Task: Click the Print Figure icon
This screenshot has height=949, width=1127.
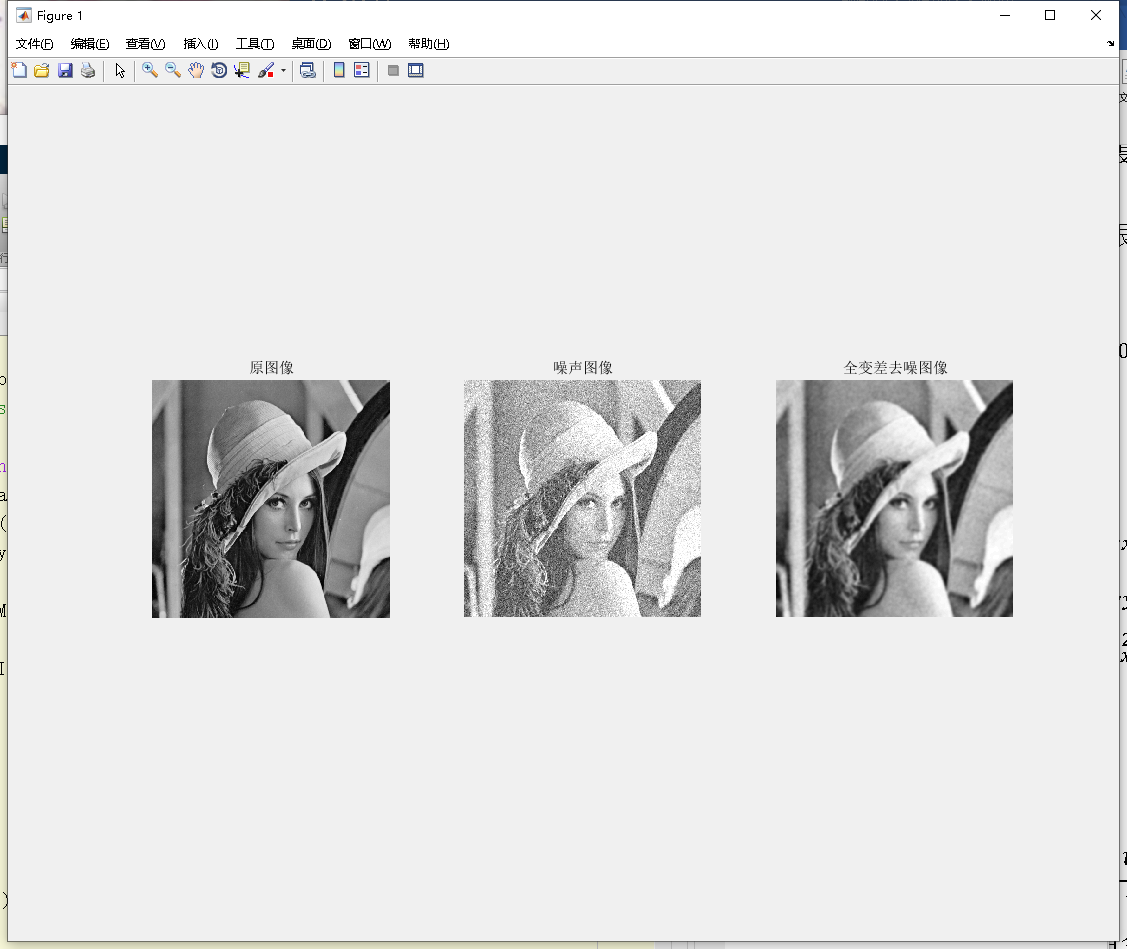Action: (x=88, y=70)
